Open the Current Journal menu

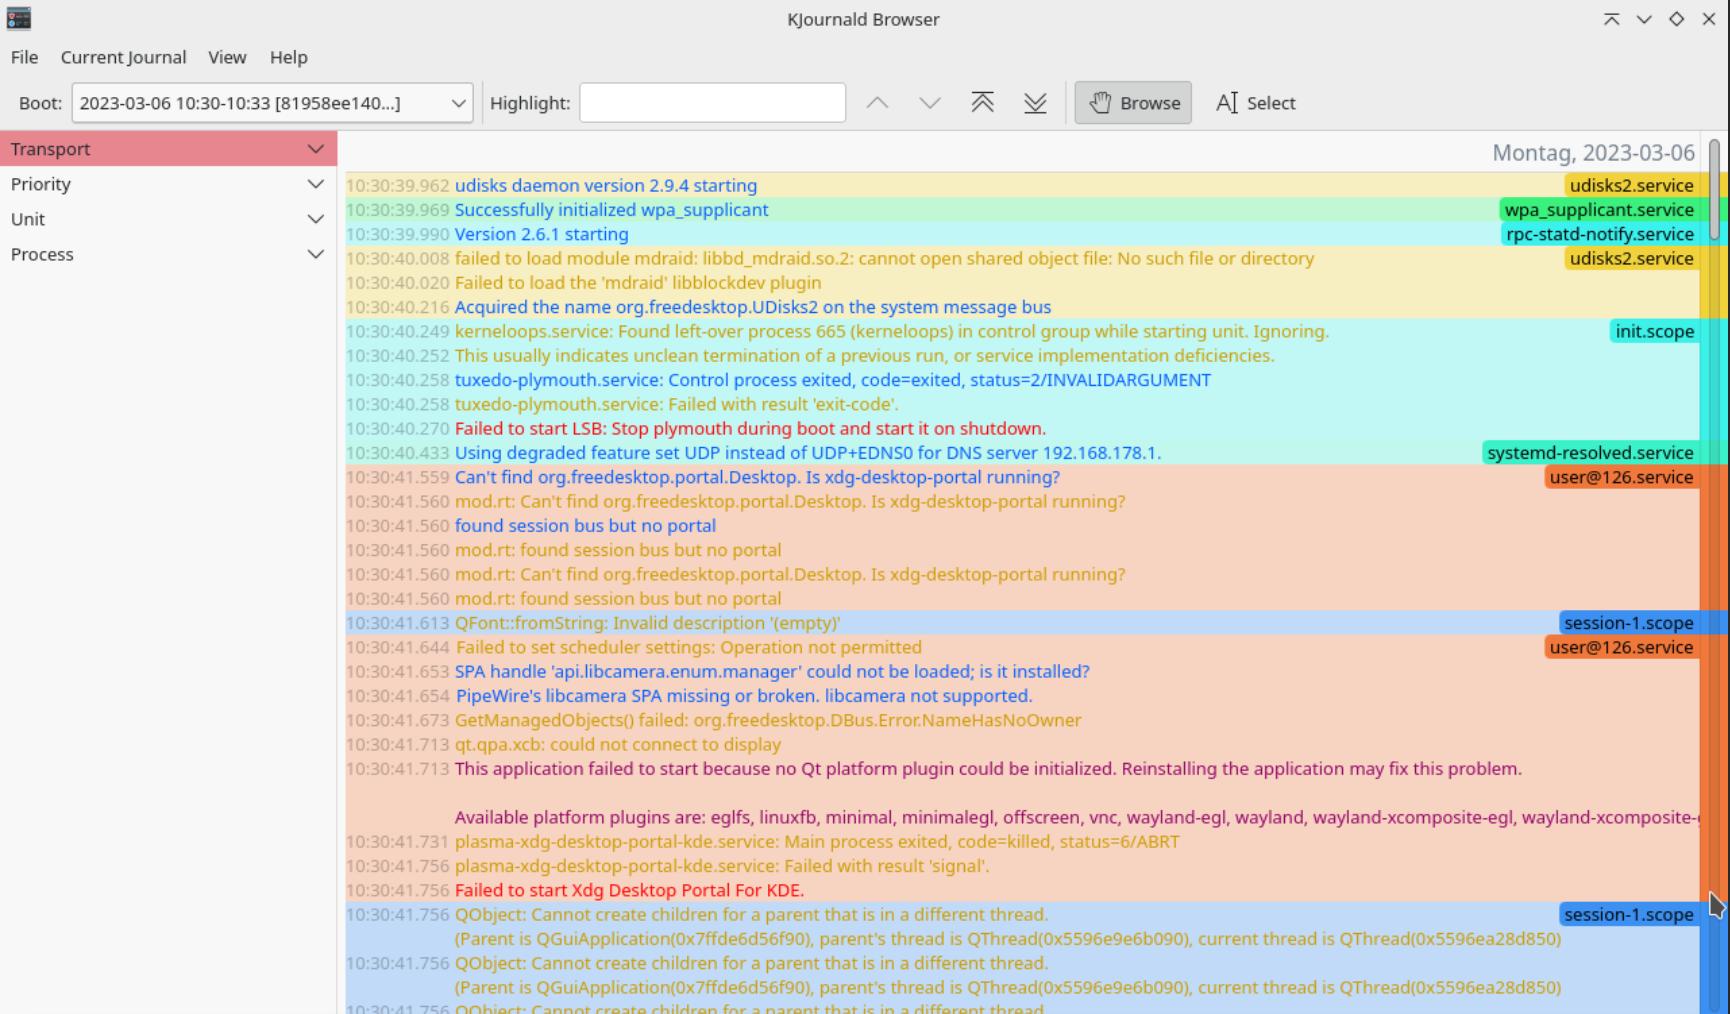click(x=123, y=57)
